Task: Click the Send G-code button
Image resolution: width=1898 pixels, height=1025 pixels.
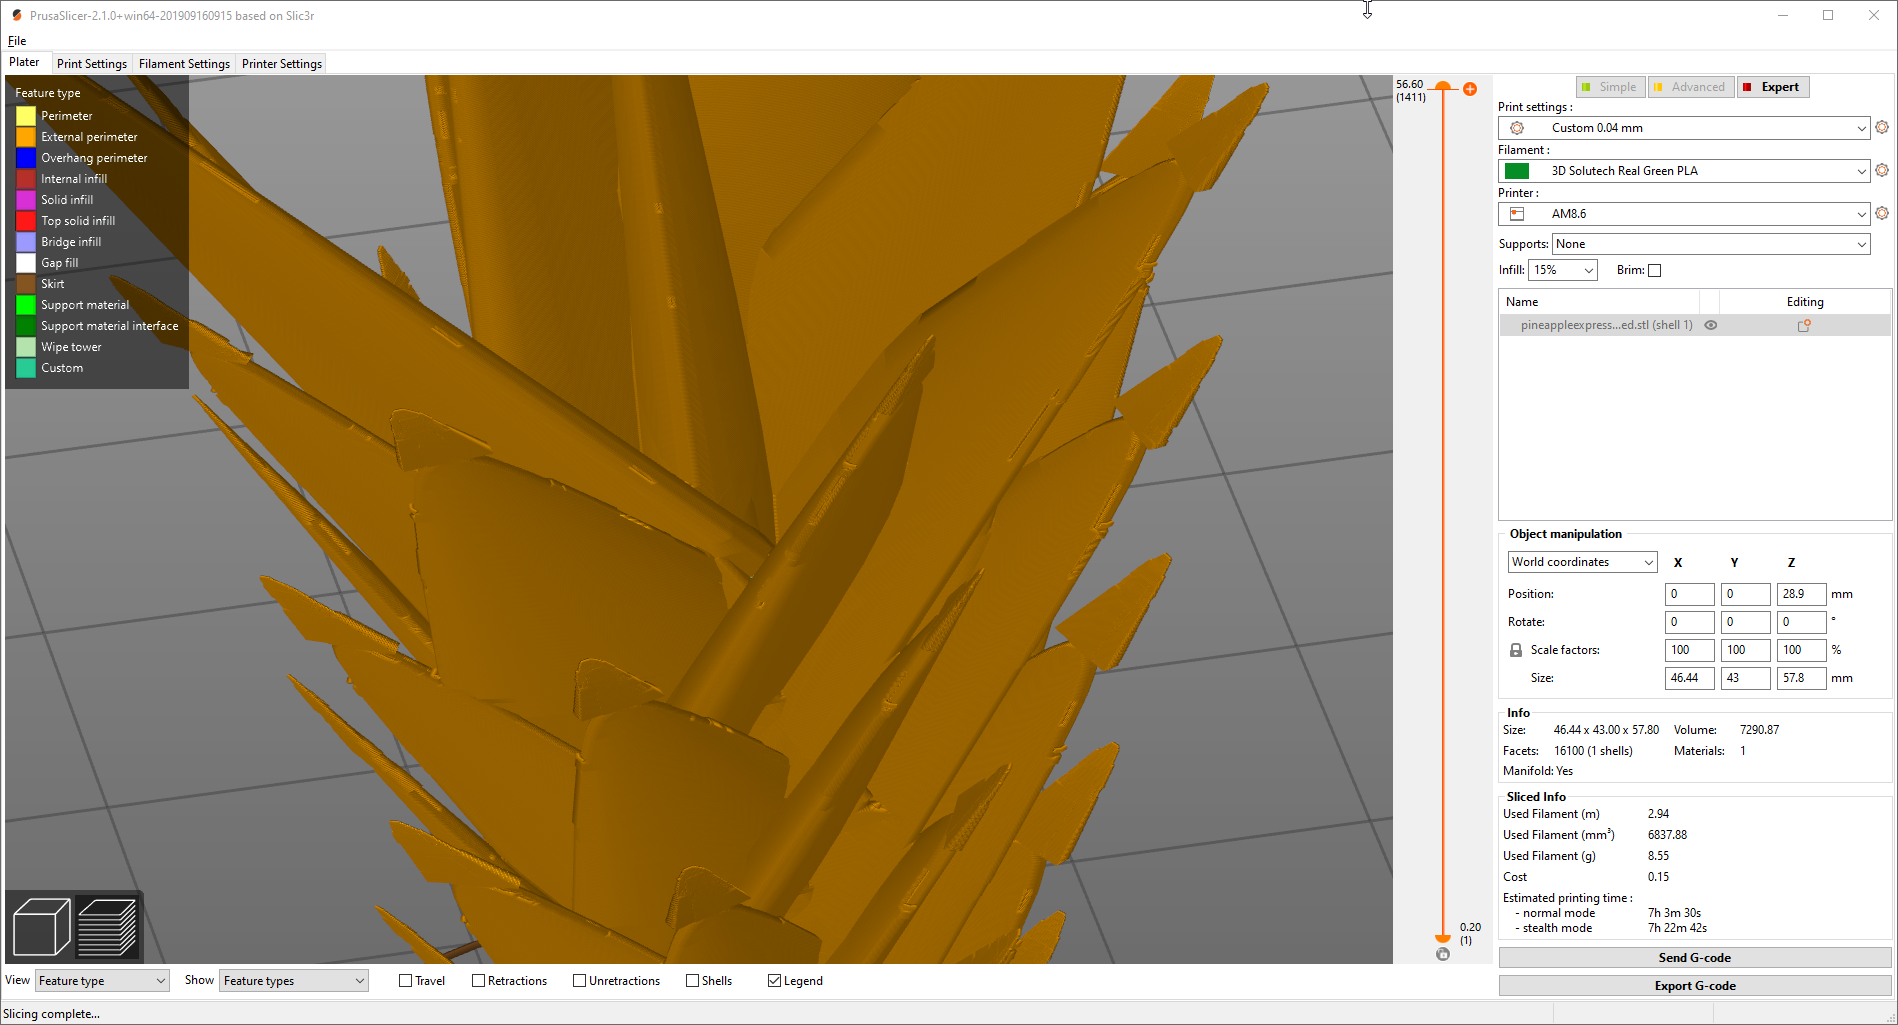Action: click(x=1694, y=958)
